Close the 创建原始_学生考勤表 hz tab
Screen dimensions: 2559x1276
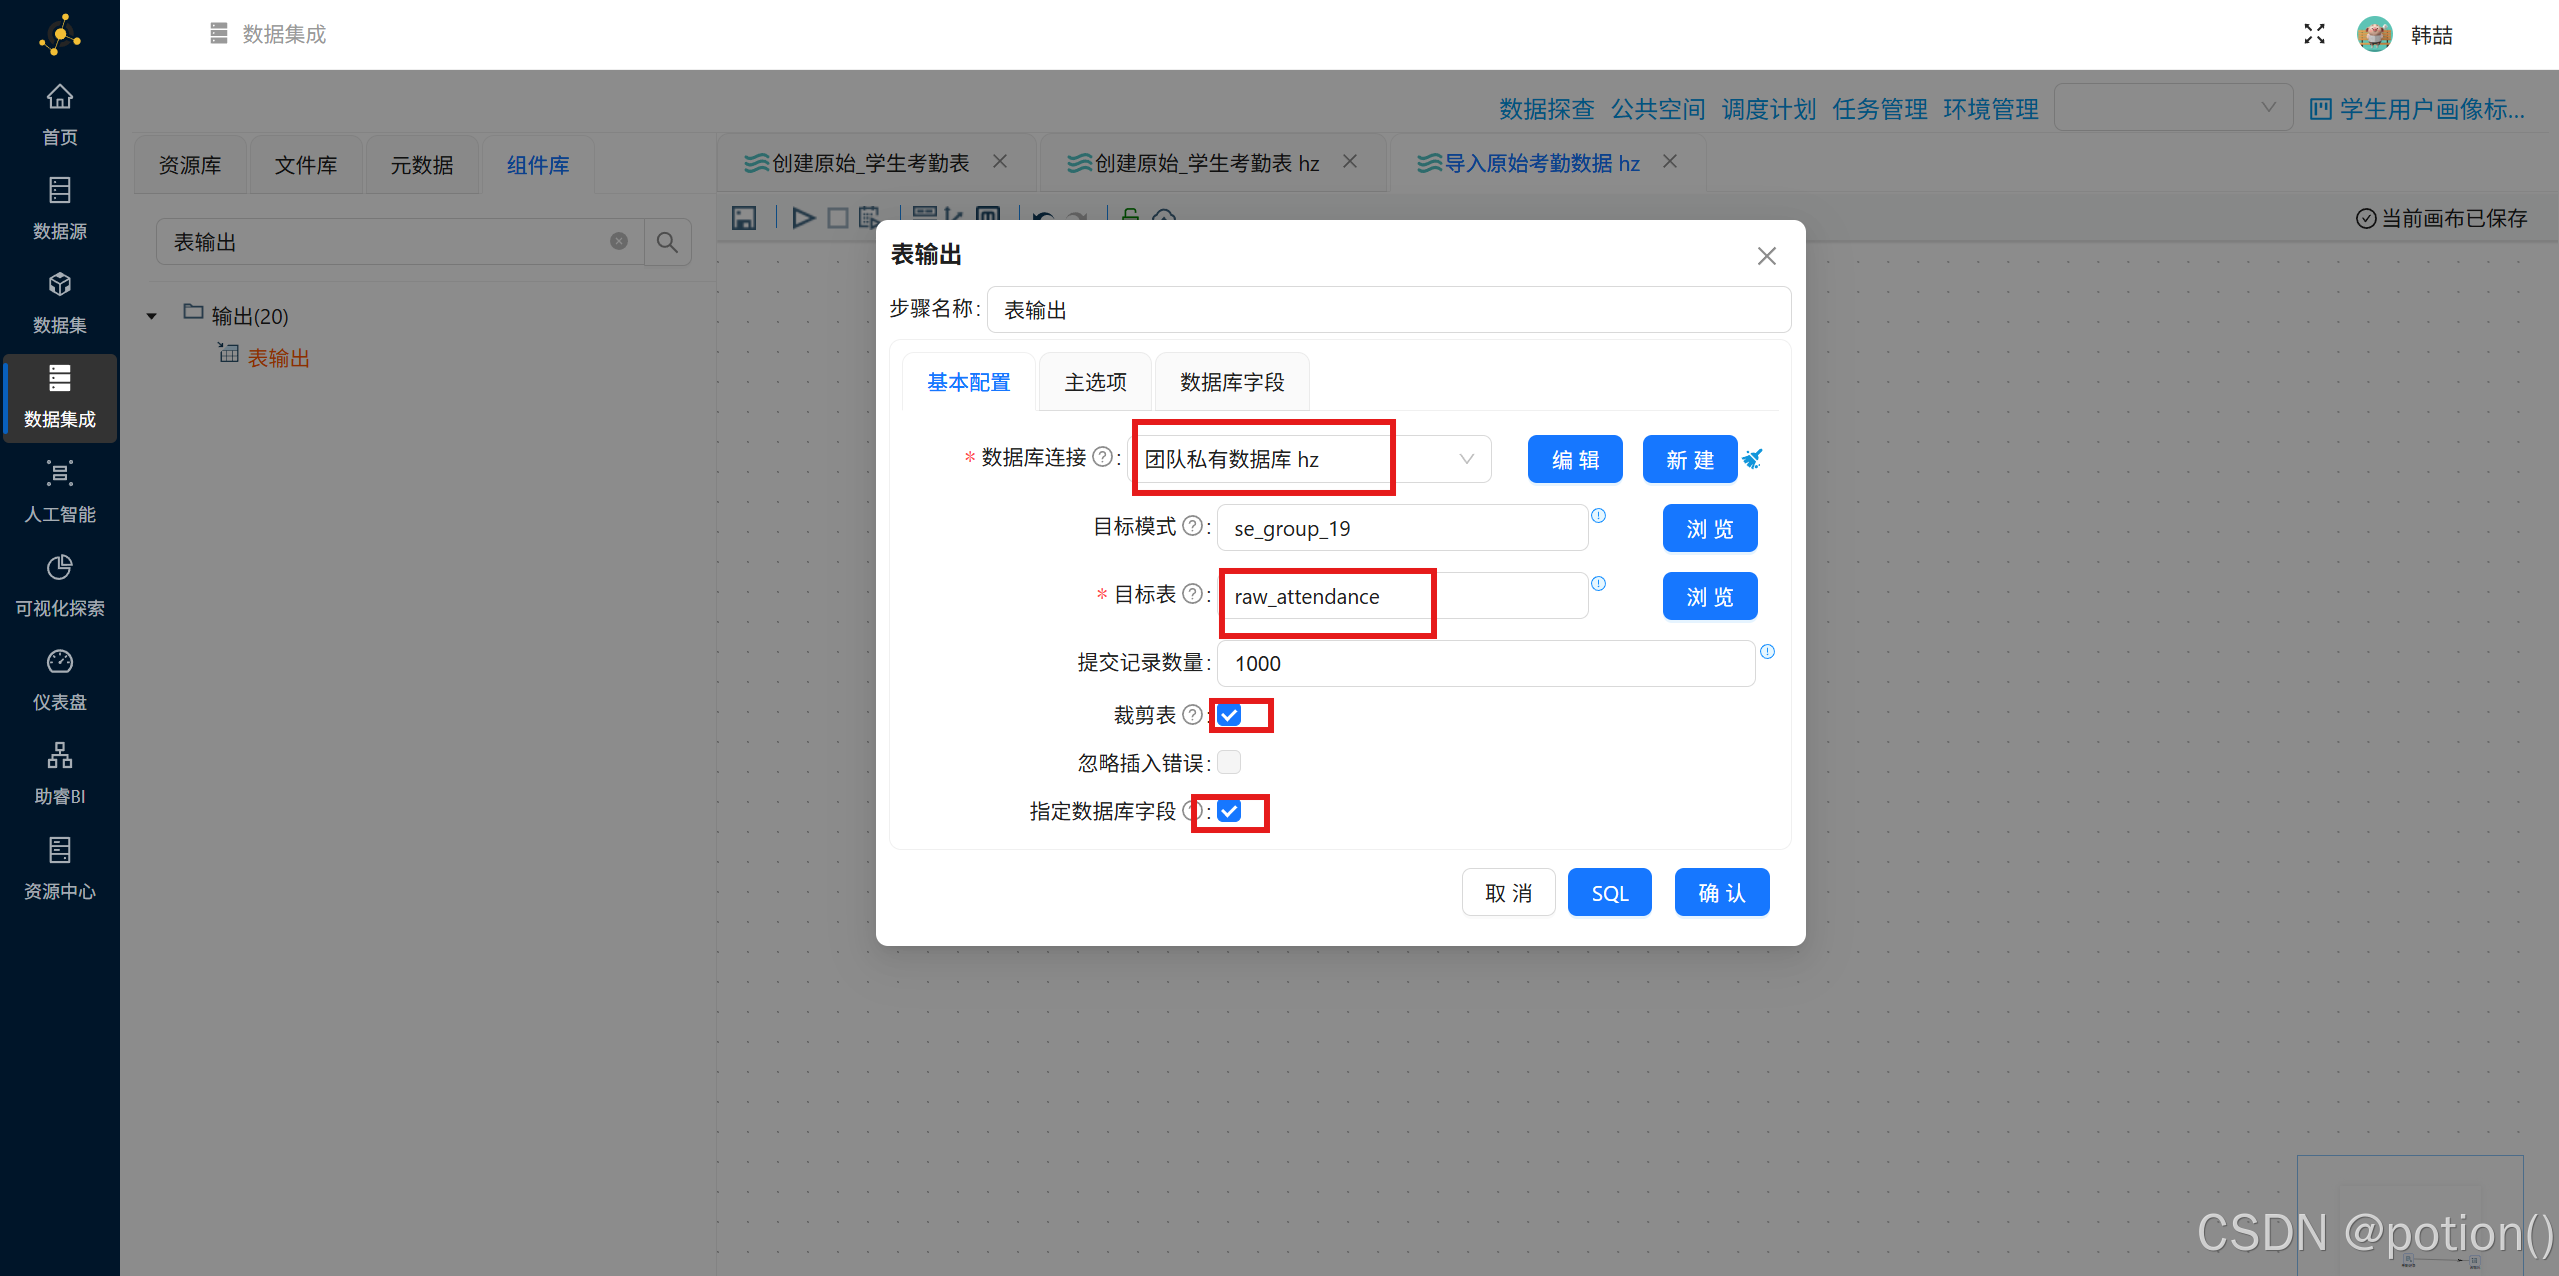click(1350, 161)
